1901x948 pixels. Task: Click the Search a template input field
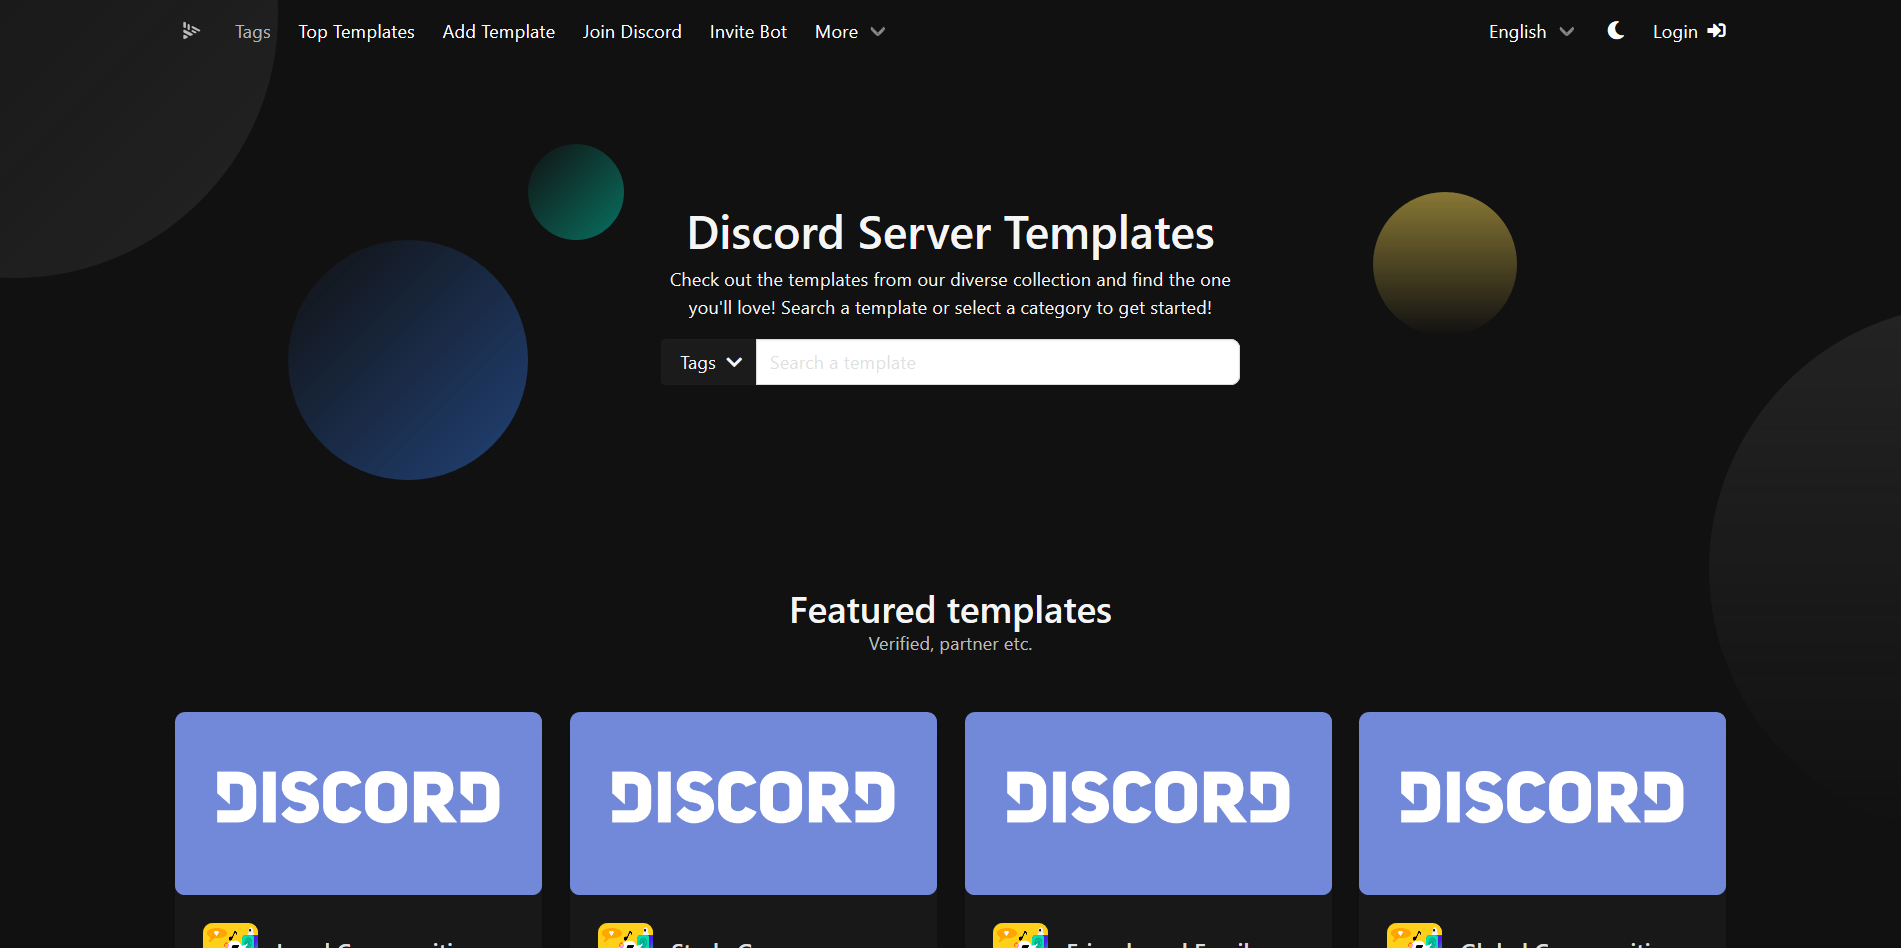tap(997, 362)
